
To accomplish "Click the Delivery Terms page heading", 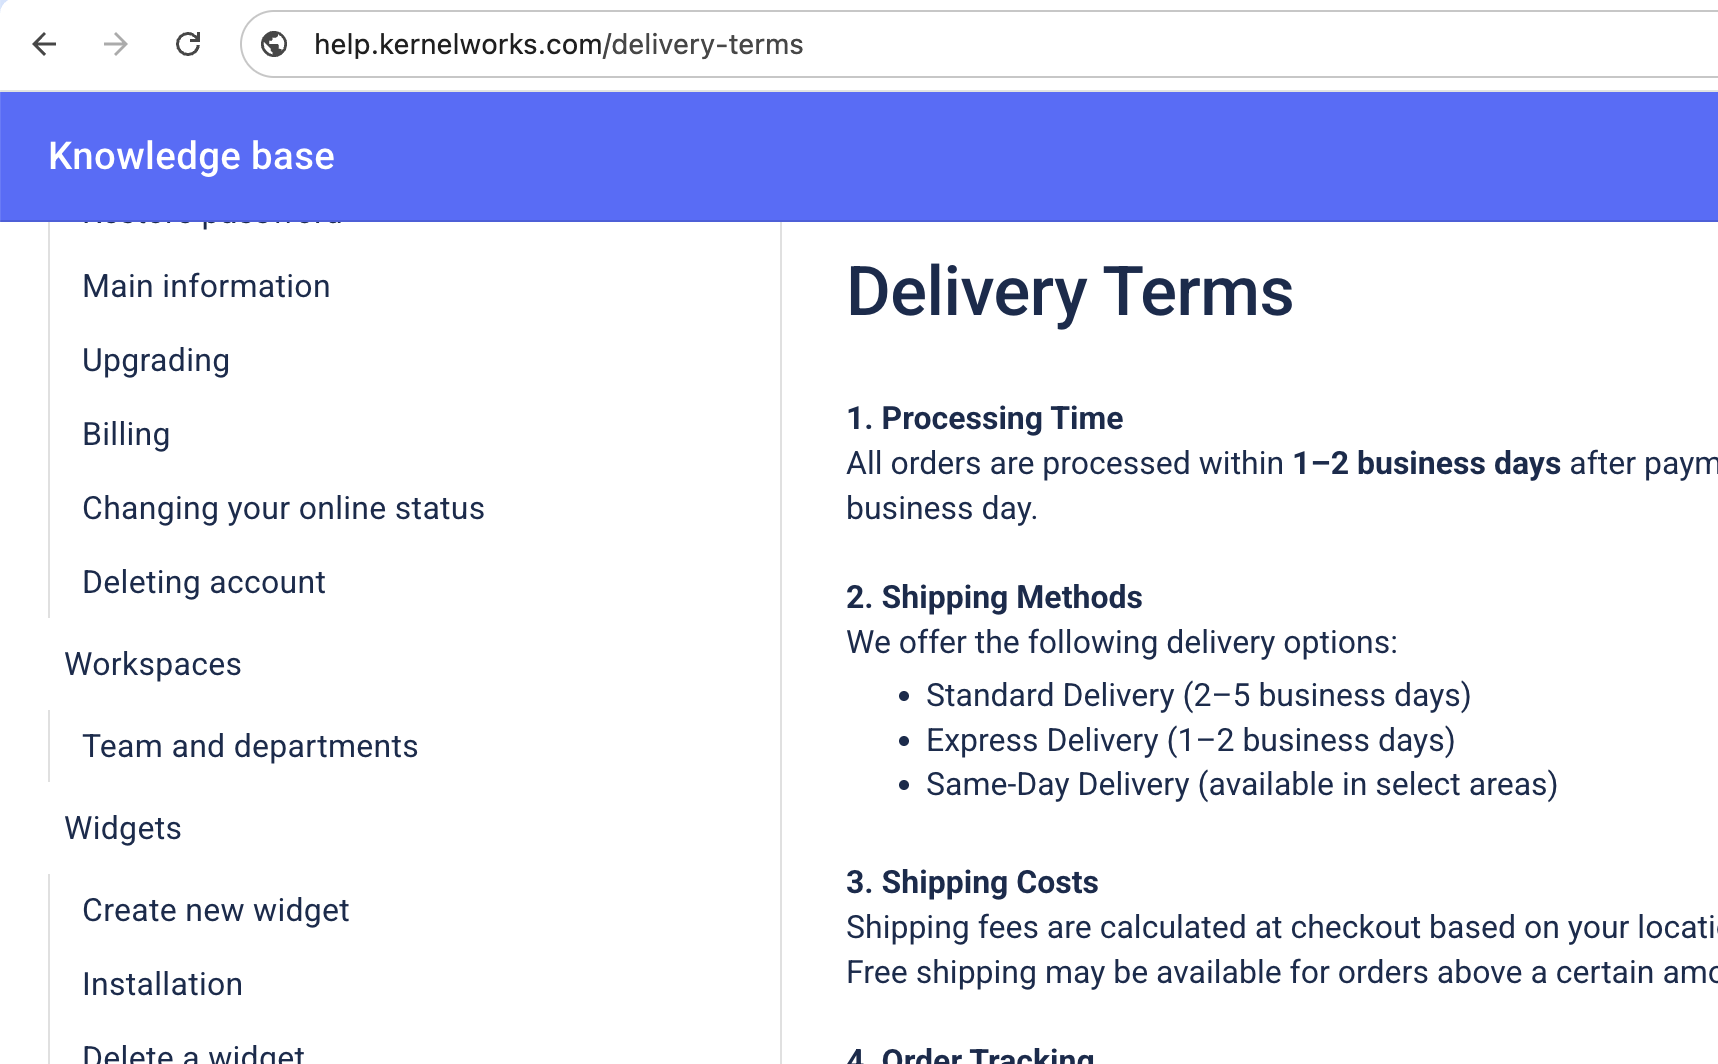I will click(1069, 292).
